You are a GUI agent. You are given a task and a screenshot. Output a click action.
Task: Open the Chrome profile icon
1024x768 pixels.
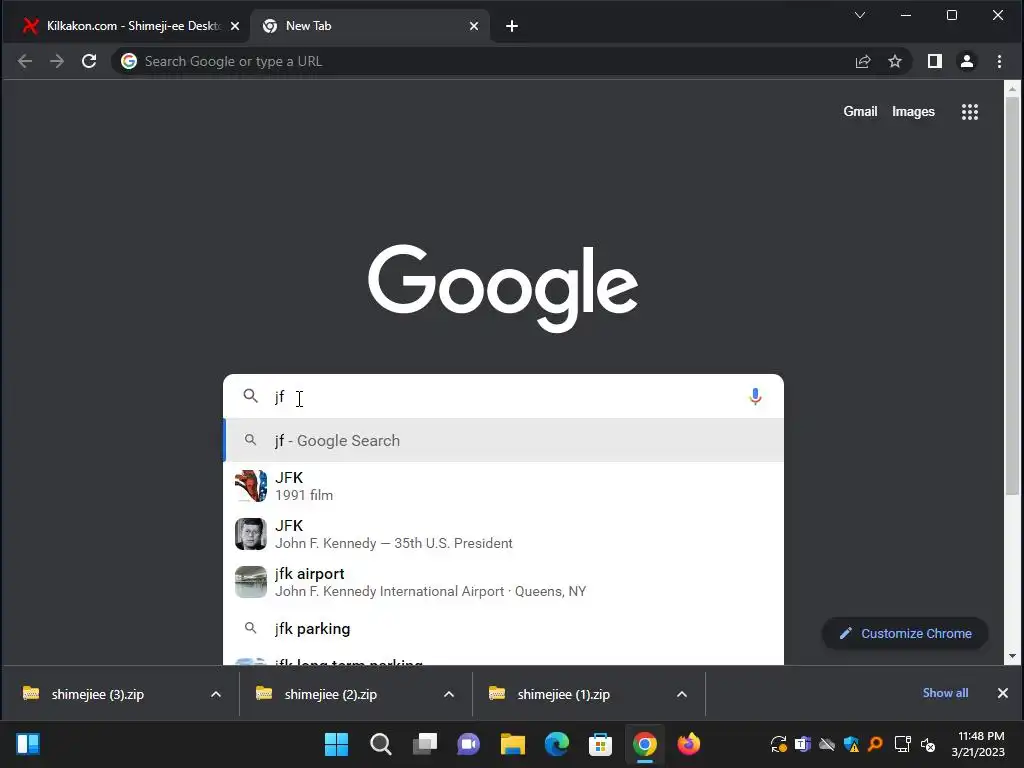(x=967, y=61)
